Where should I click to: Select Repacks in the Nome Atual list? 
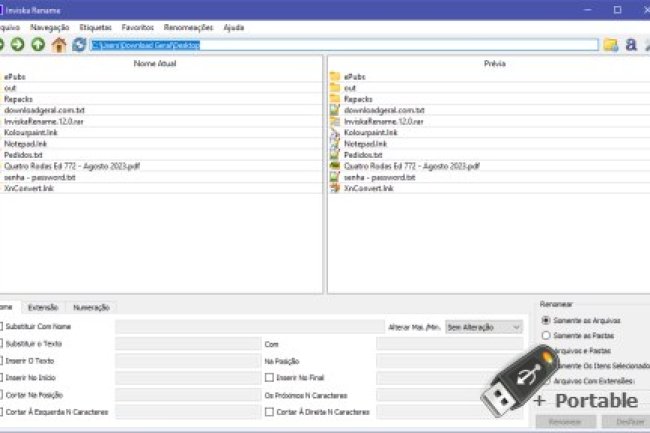point(18,99)
